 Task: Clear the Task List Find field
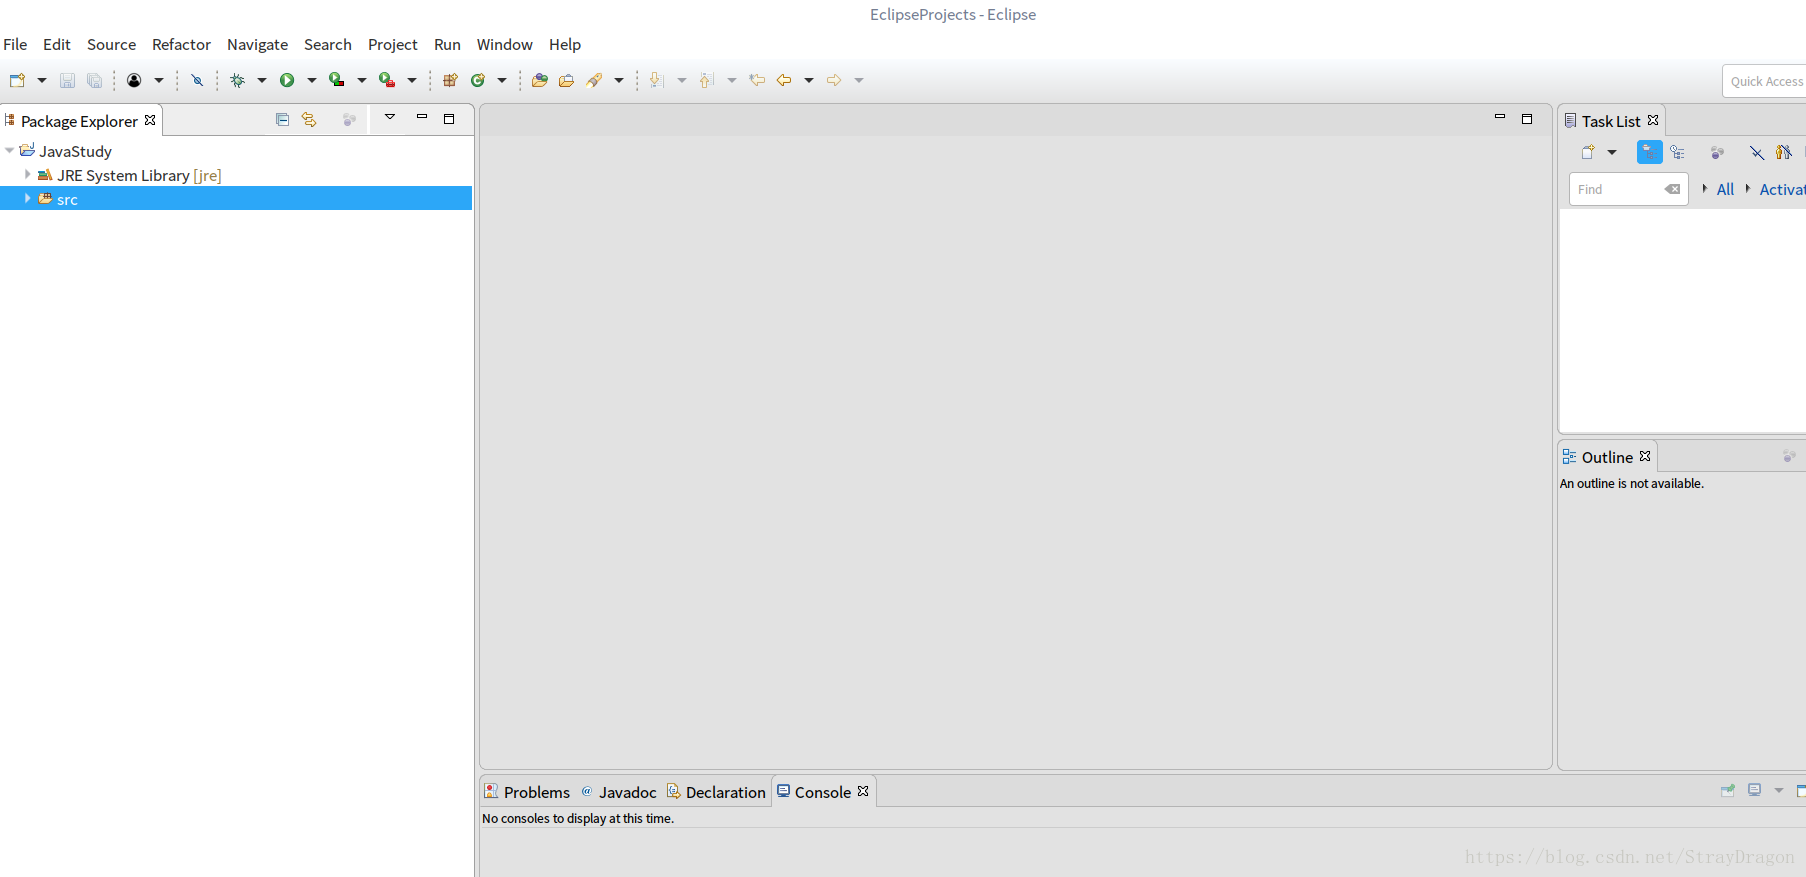tap(1672, 189)
